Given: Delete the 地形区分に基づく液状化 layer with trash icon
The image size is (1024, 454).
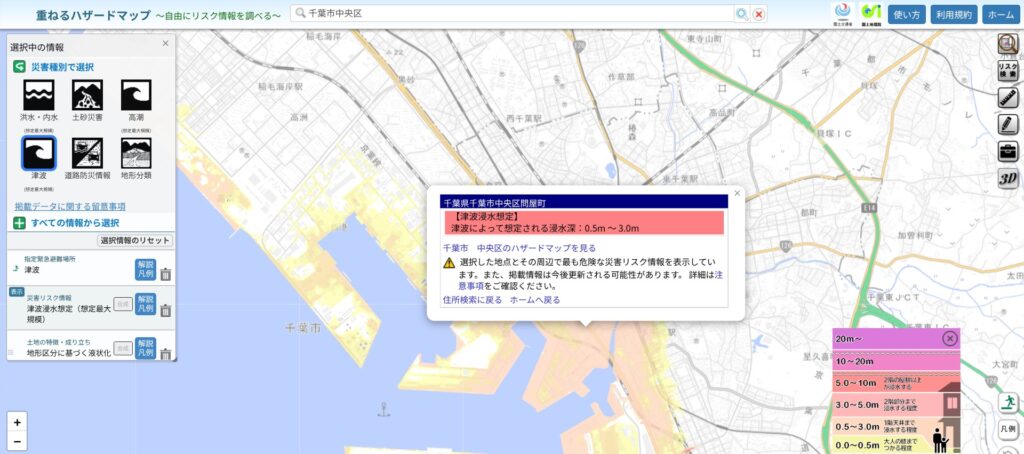Looking at the screenshot, I should click(166, 354).
